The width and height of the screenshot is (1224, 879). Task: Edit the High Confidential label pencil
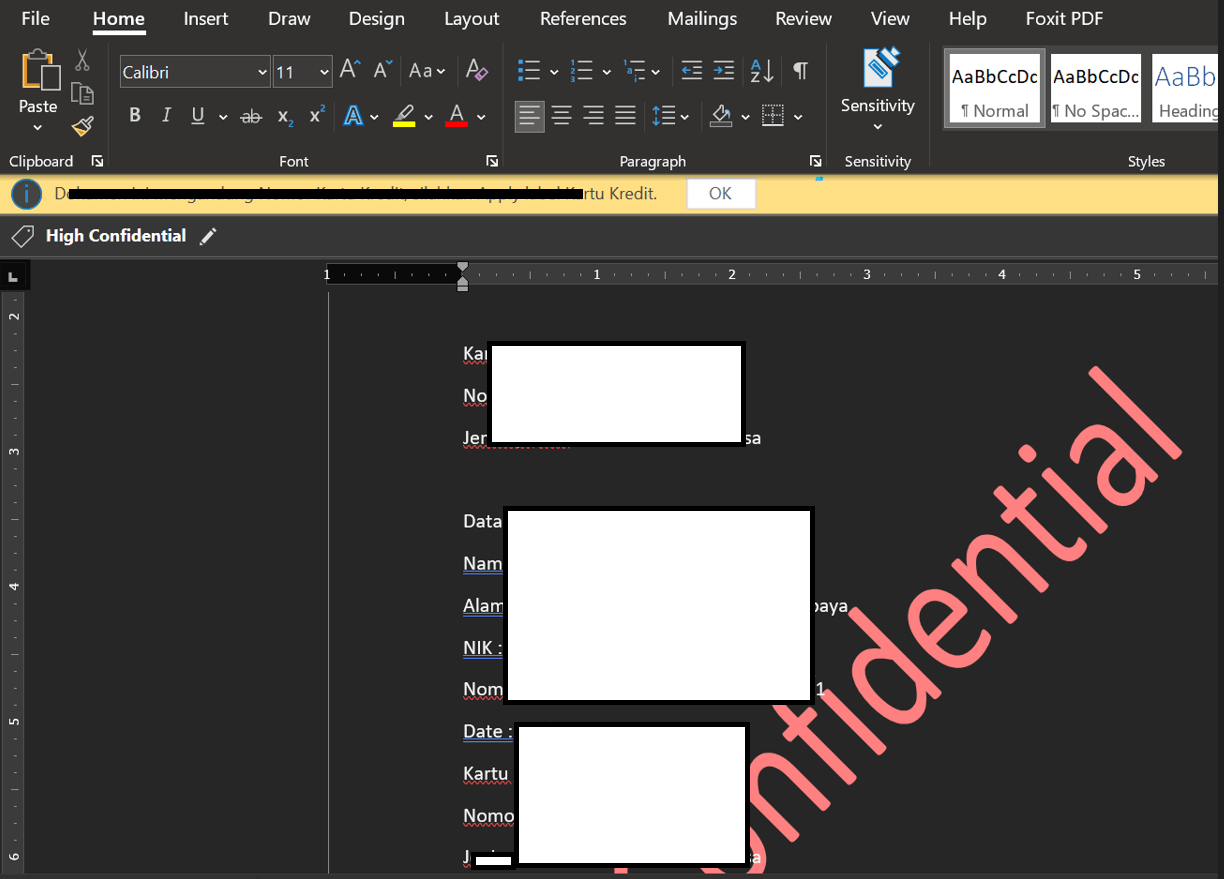click(x=208, y=236)
